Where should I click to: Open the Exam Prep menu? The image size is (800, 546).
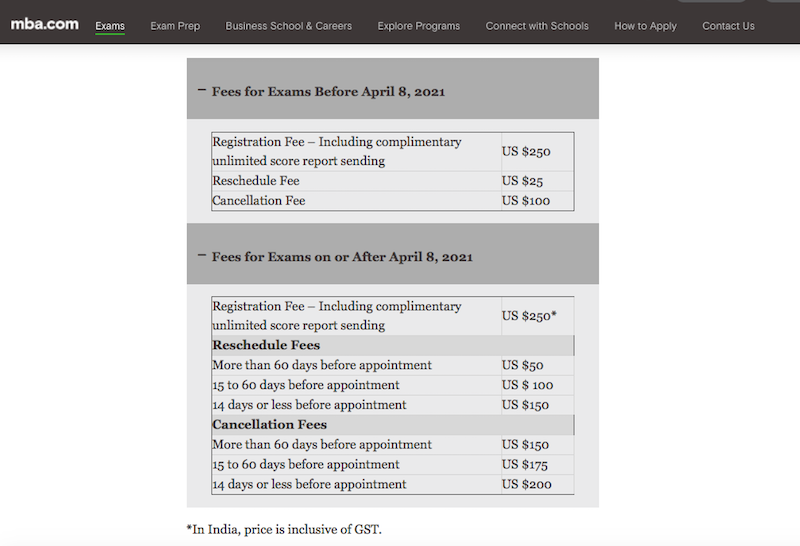point(175,26)
